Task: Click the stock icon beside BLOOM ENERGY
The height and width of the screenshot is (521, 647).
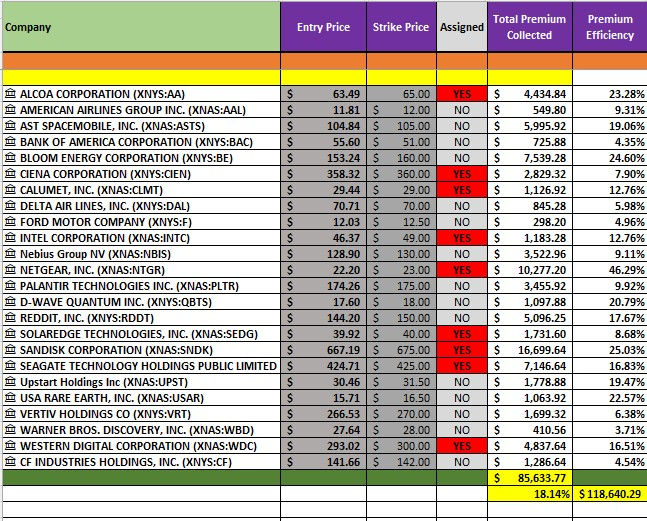Action: (x=10, y=158)
